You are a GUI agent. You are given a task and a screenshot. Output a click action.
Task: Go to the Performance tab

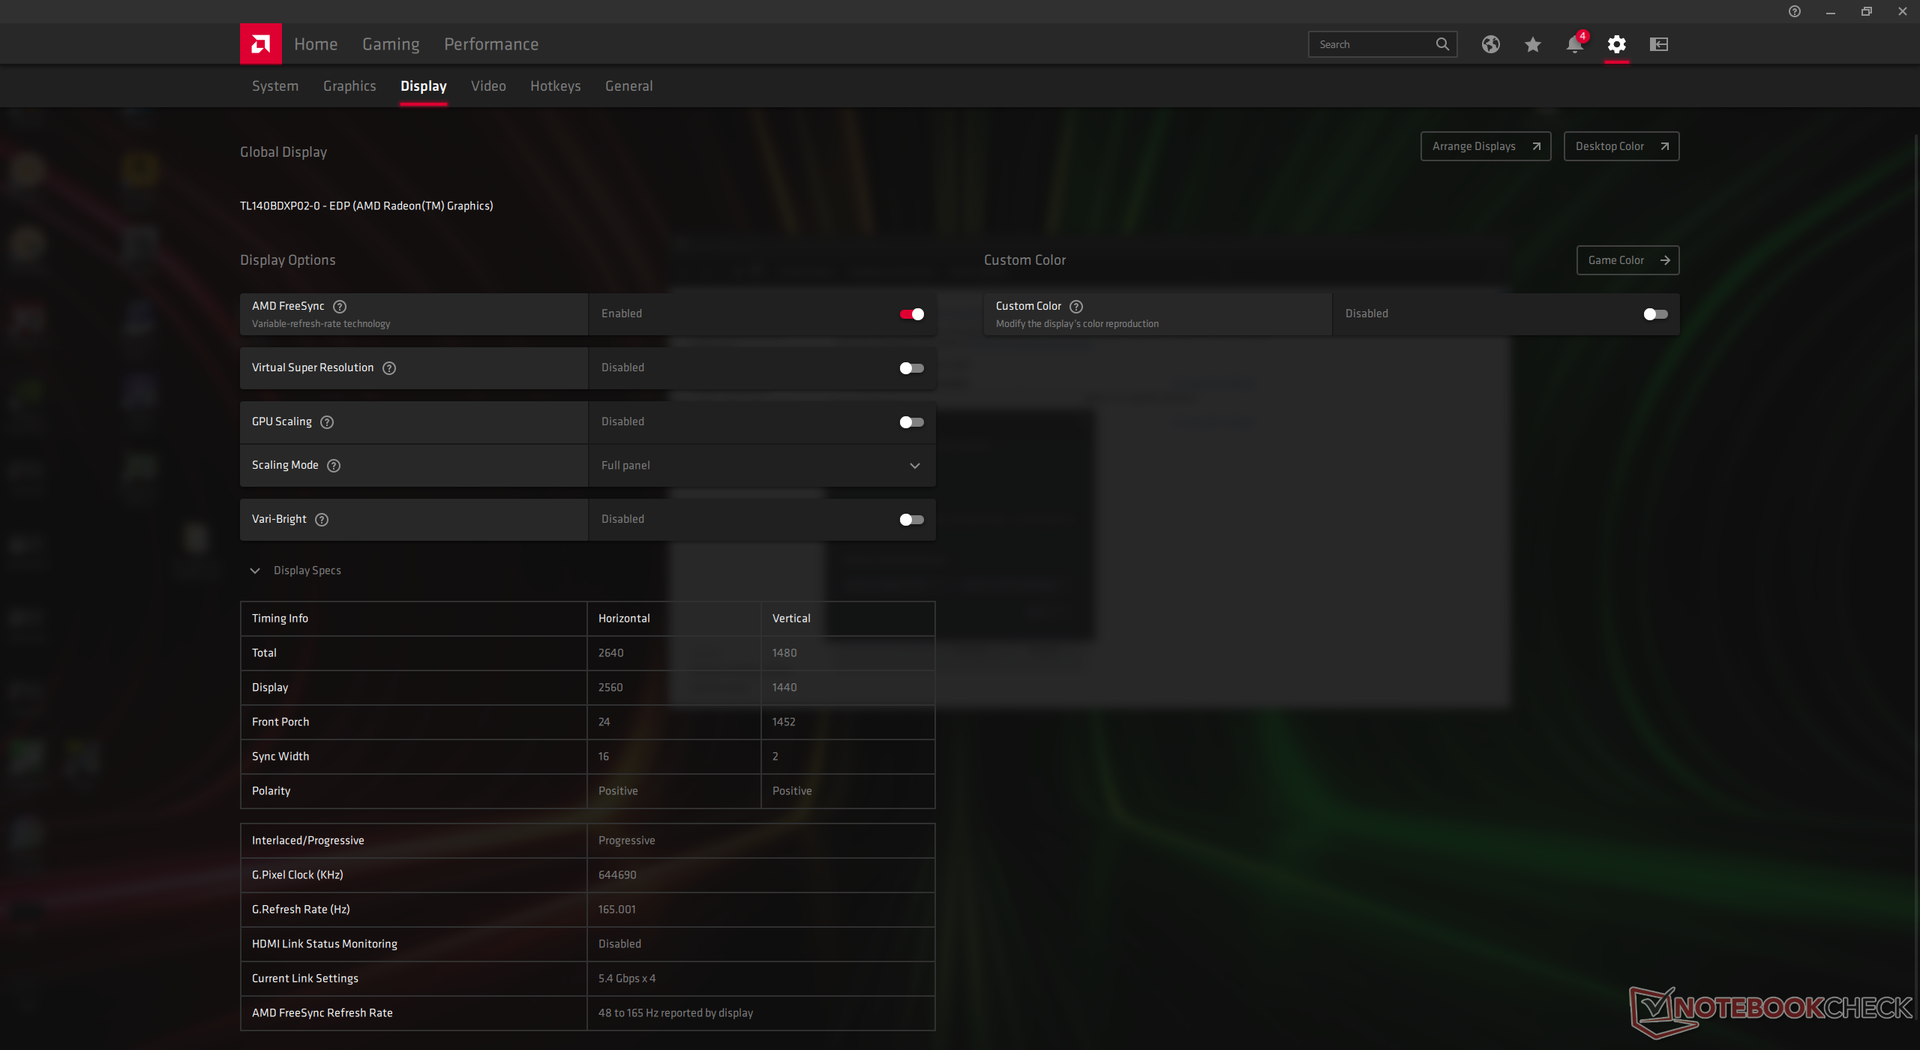pyautogui.click(x=491, y=44)
